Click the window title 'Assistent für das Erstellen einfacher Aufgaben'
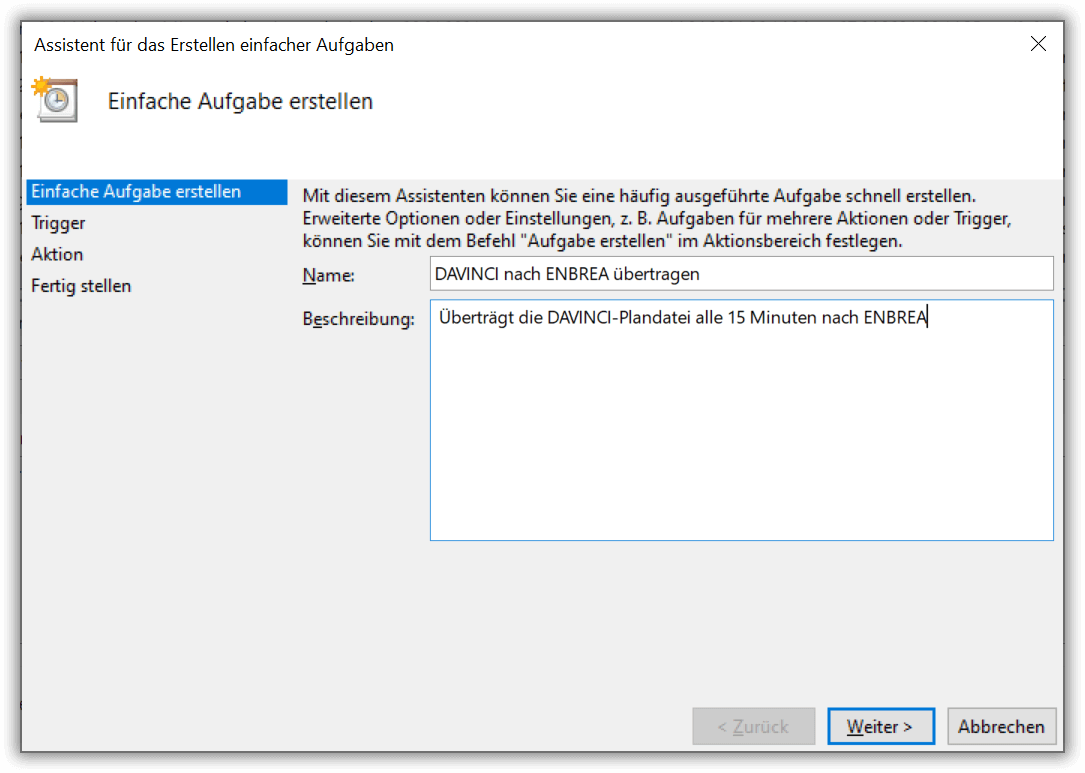This screenshot has width=1085, height=773. 214,45
